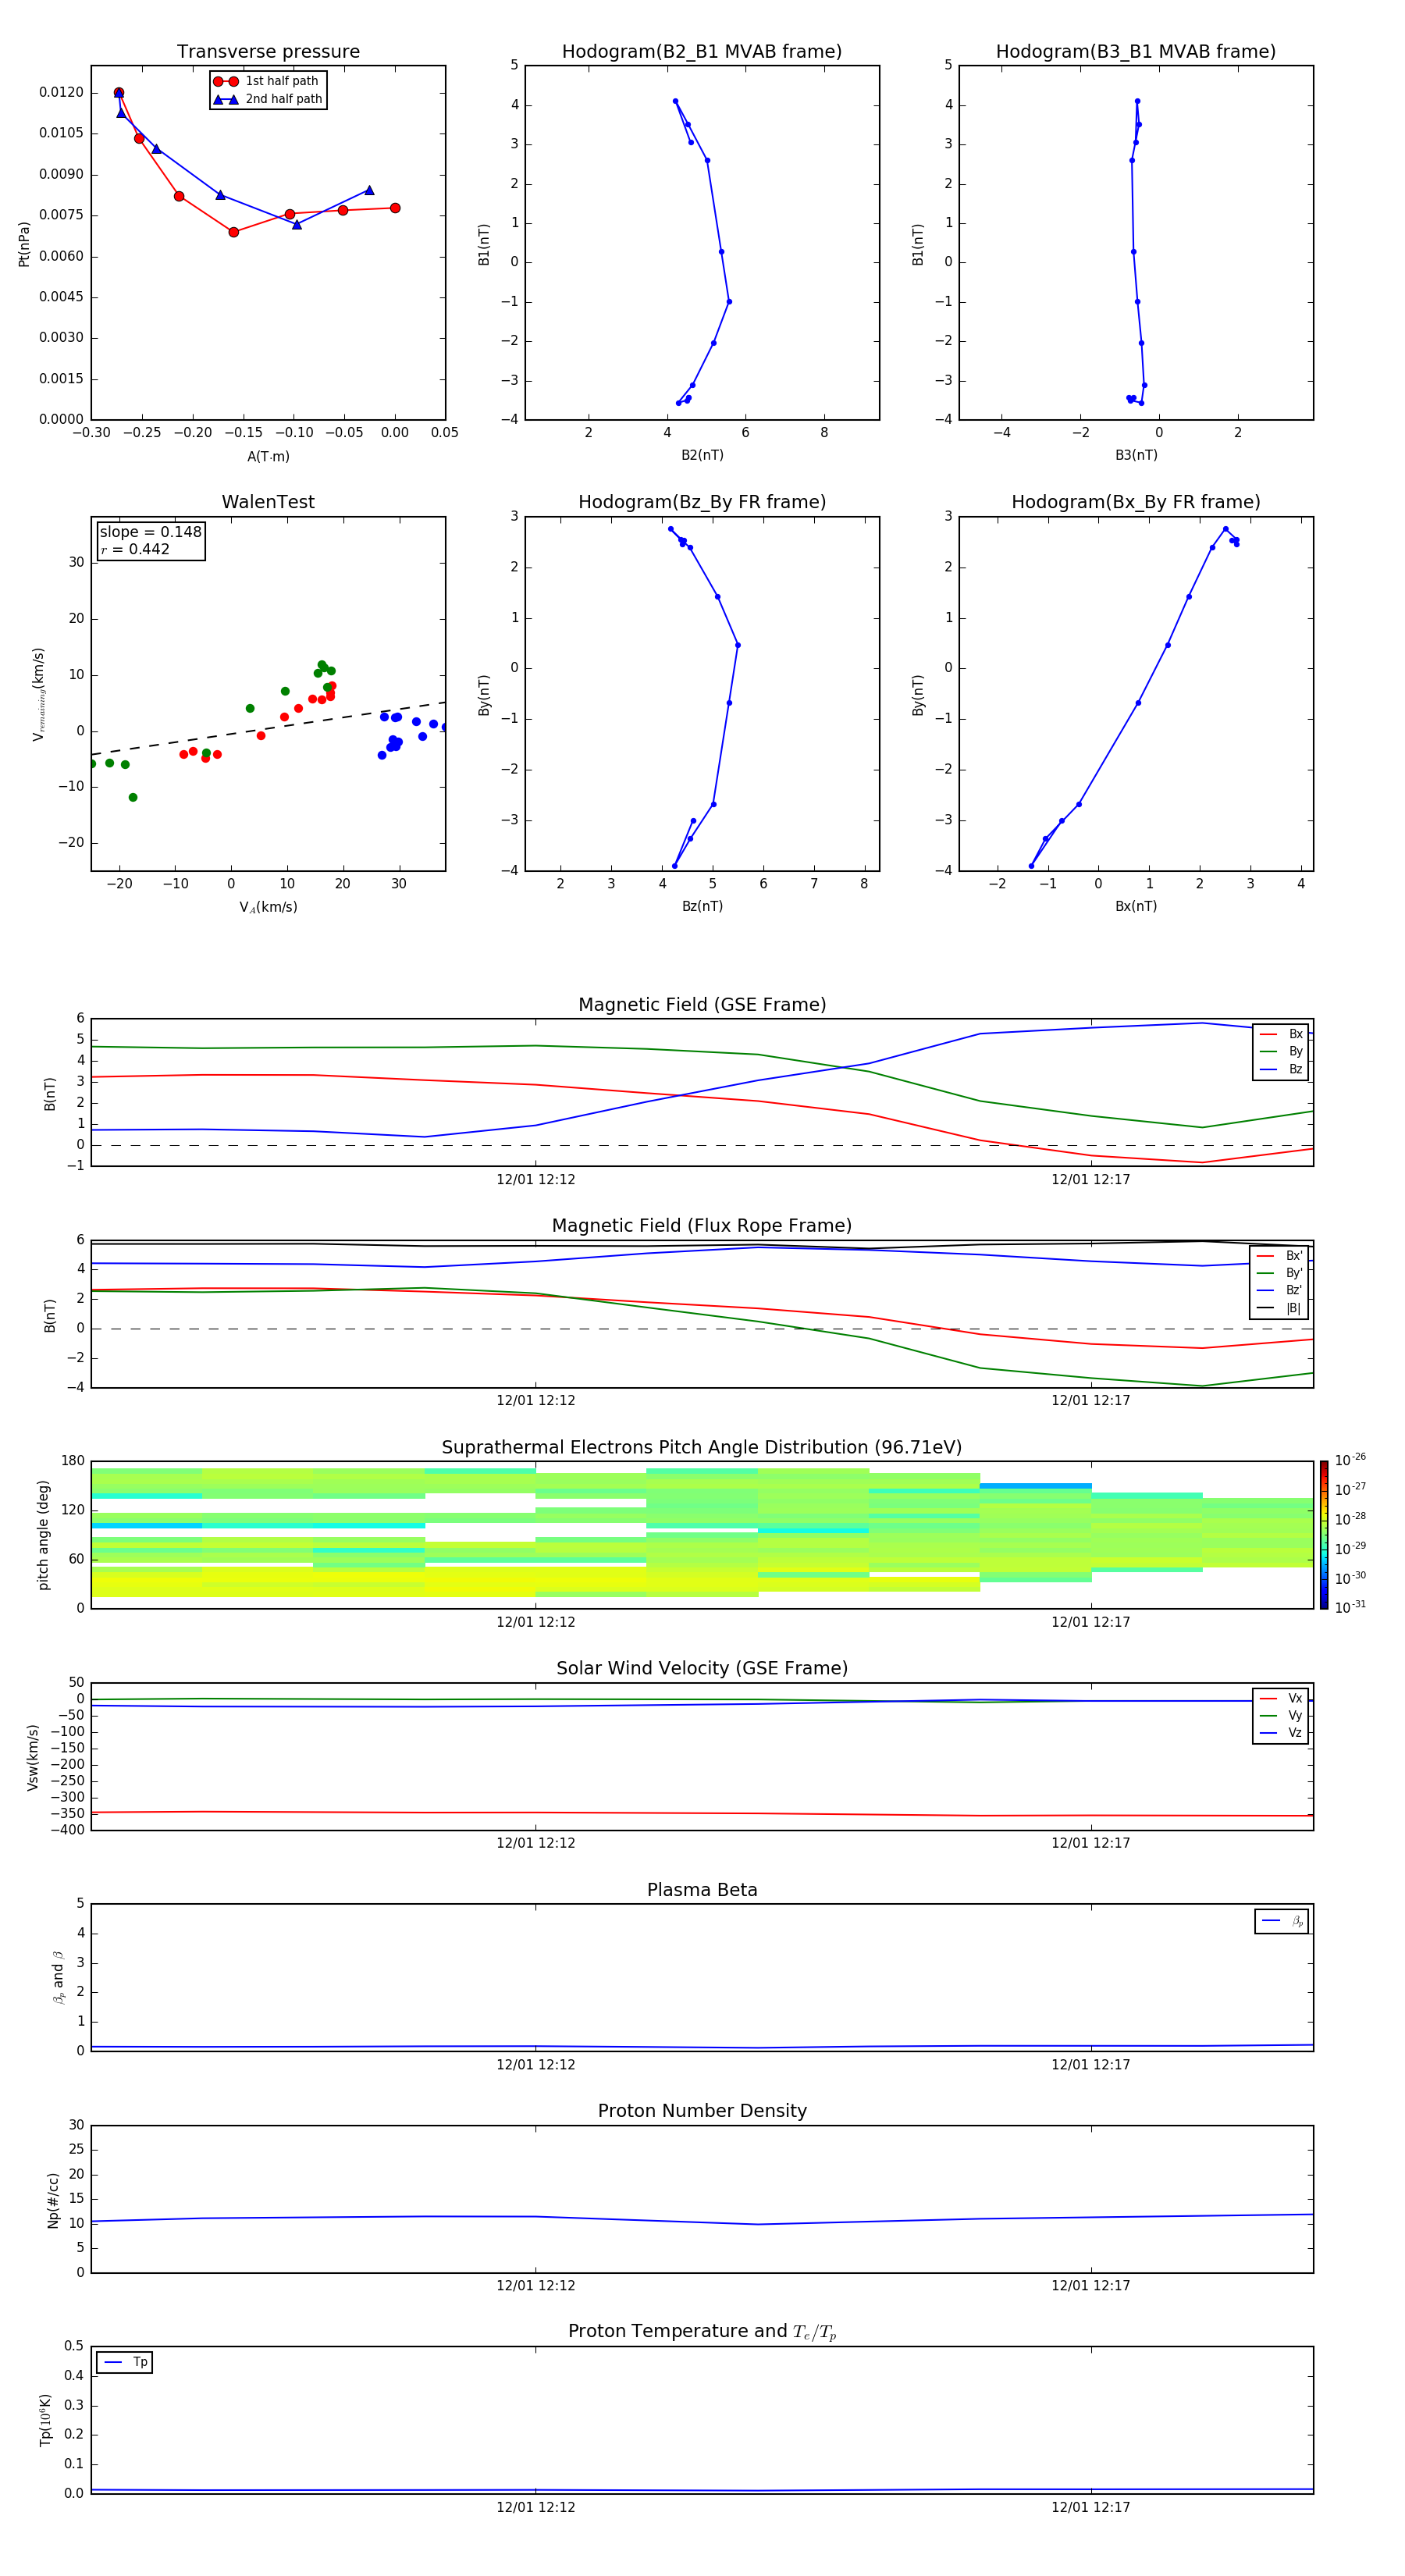Click the dashed fit line in the WalenTest plot

[x=268, y=729]
